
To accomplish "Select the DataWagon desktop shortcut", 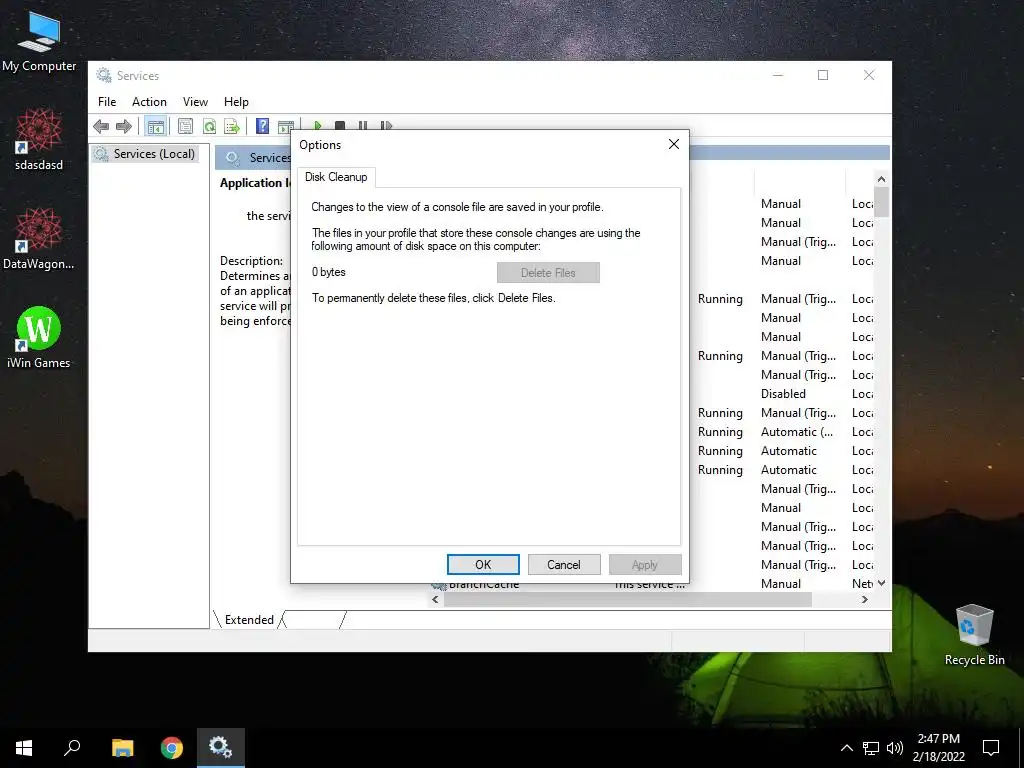I will (39, 239).
